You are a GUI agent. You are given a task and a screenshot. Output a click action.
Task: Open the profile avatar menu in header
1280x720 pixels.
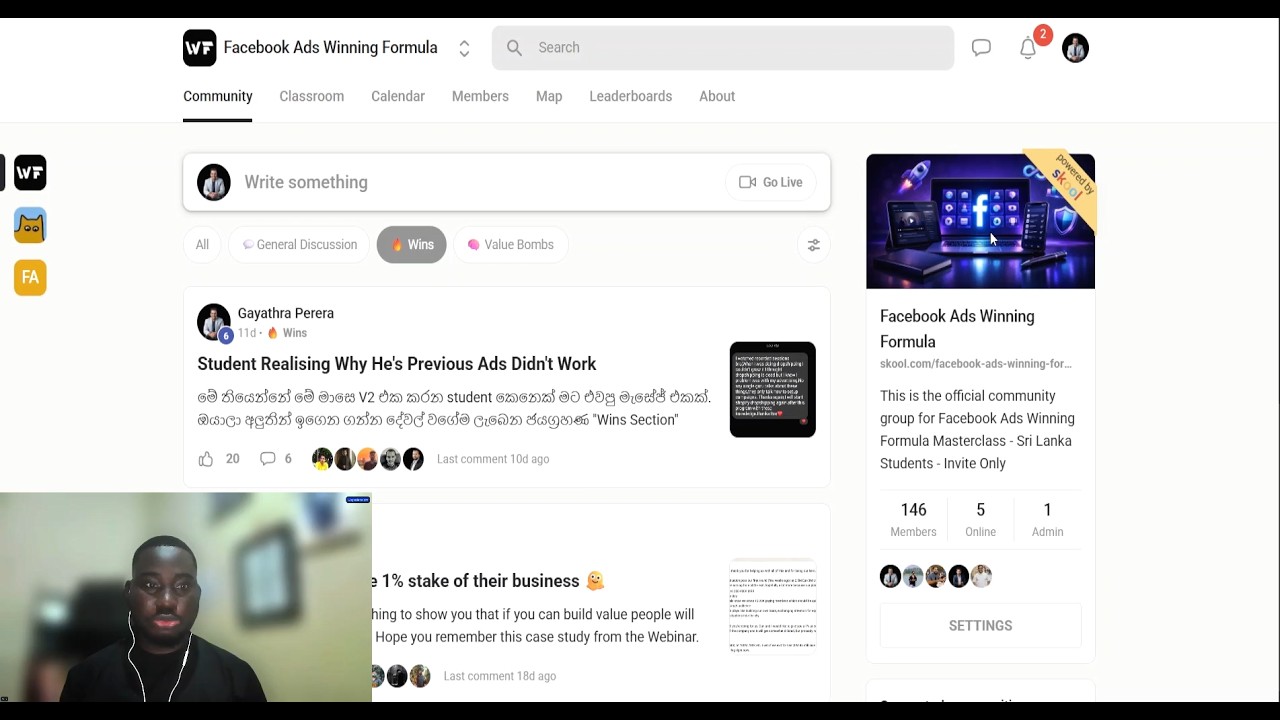point(1075,48)
